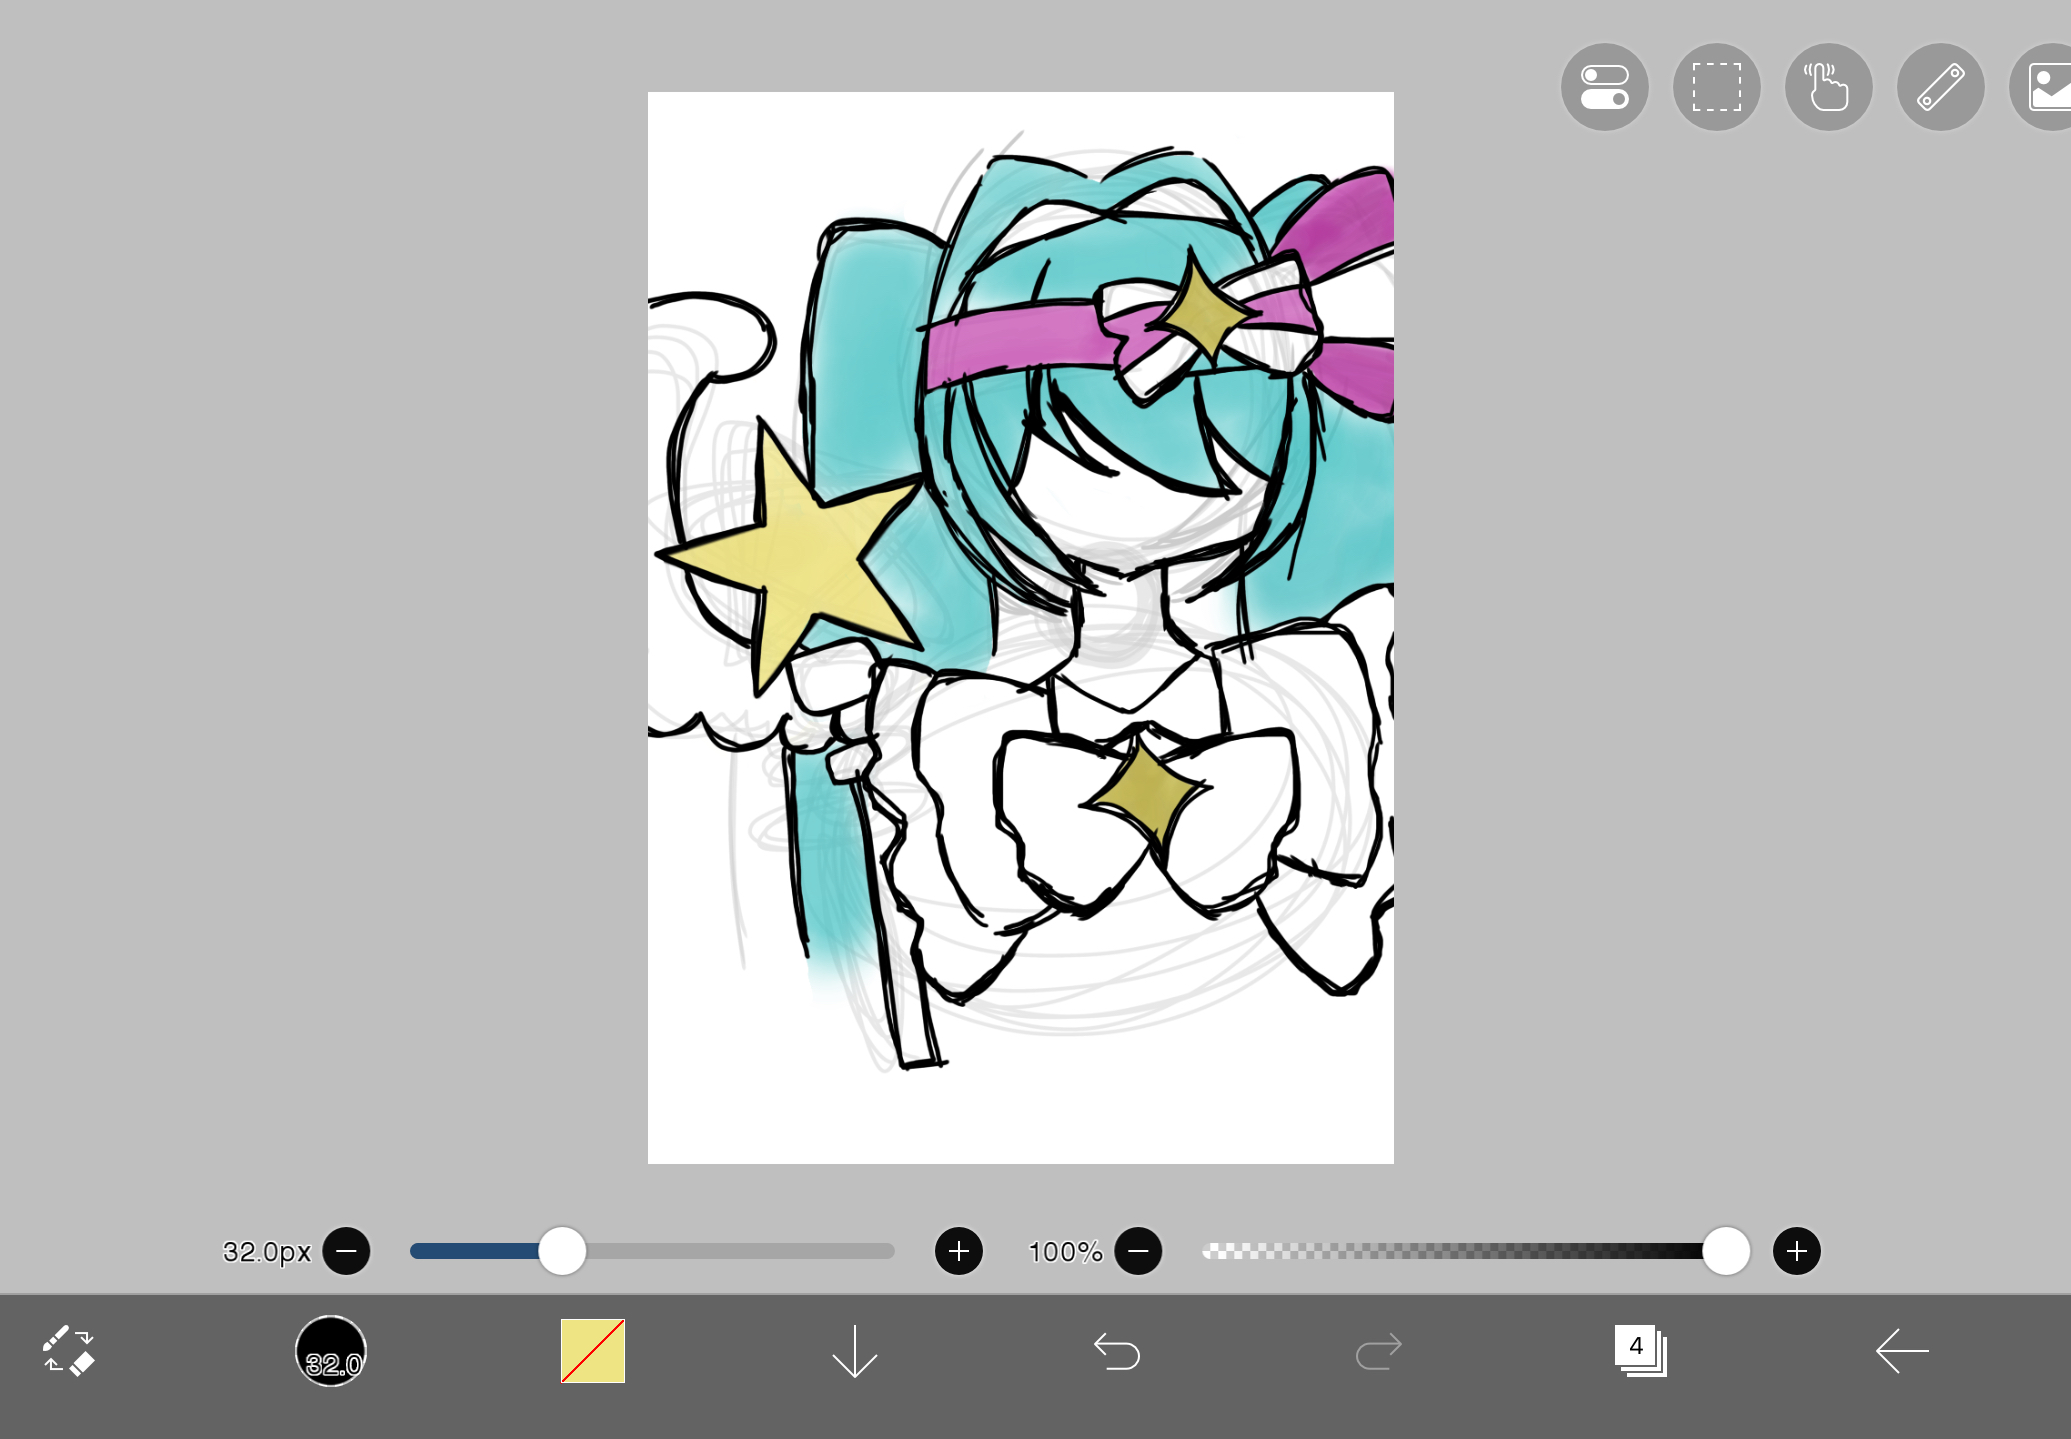Image resolution: width=2071 pixels, height=1439 pixels.
Task: Decrease opacity with minus button
Action: 1139,1251
